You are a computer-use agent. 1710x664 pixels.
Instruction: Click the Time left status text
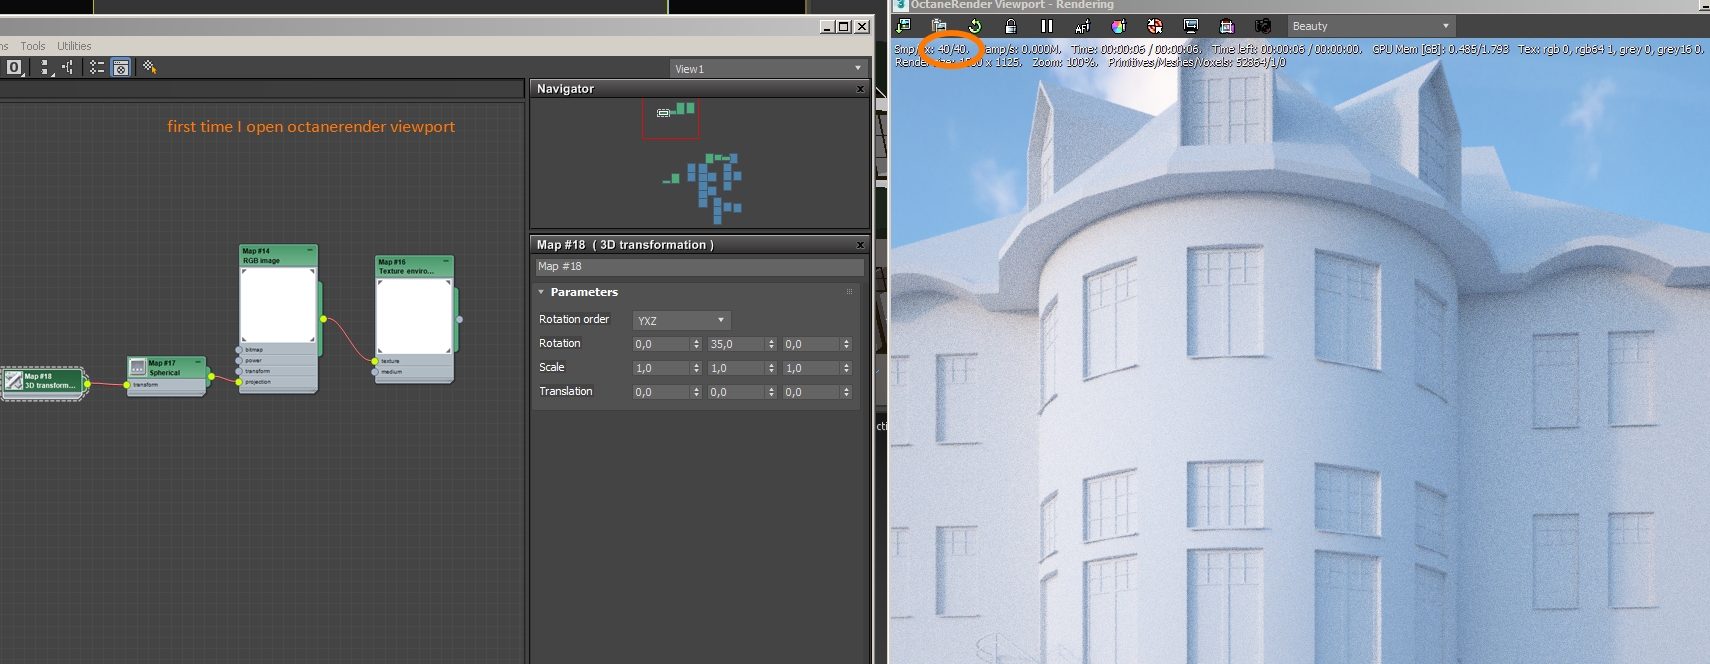click(x=1287, y=49)
